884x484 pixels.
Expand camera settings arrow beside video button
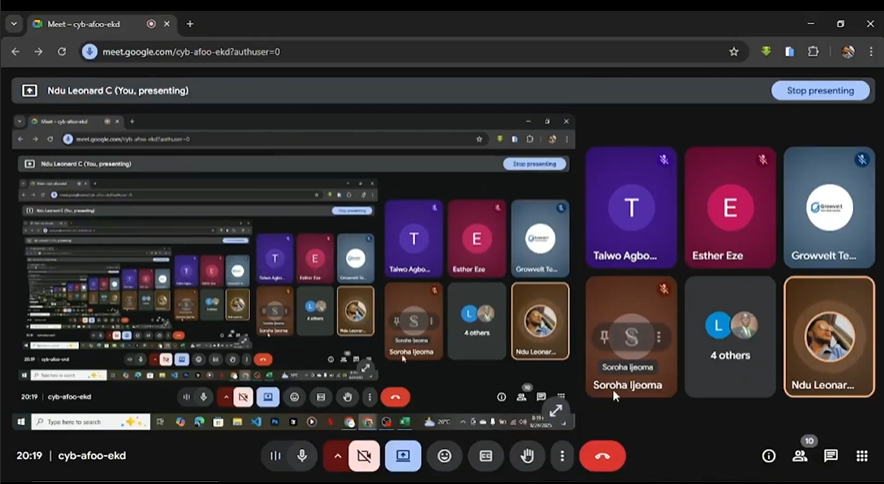click(337, 456)
